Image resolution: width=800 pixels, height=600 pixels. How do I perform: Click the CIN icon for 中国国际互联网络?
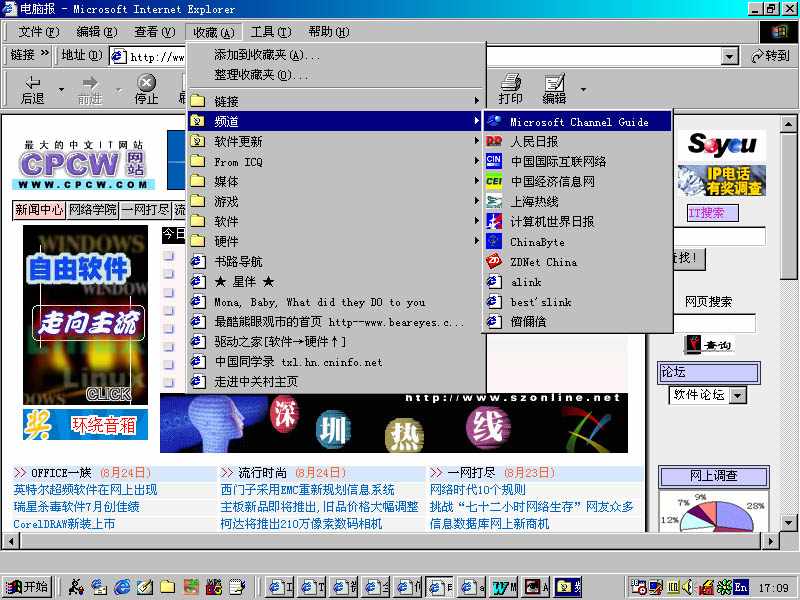[494, 161]
